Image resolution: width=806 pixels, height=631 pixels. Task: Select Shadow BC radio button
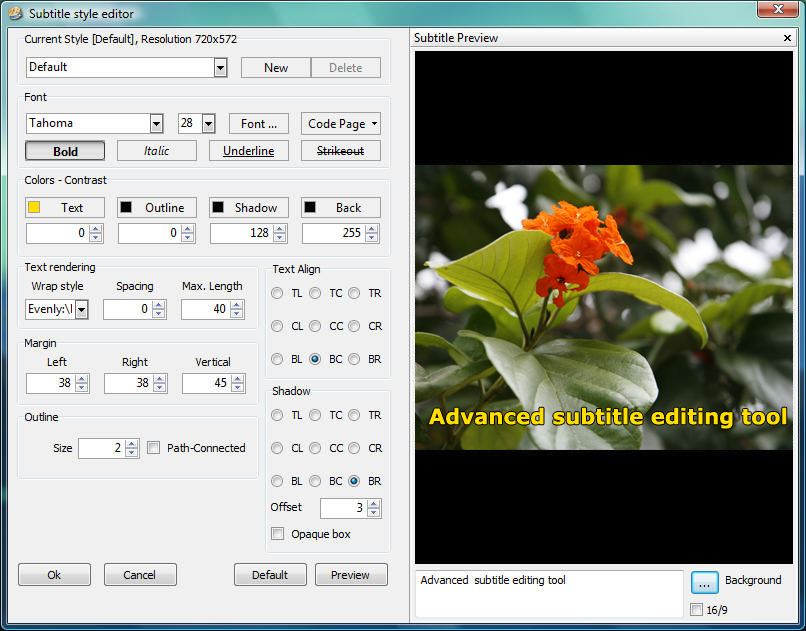315,480
